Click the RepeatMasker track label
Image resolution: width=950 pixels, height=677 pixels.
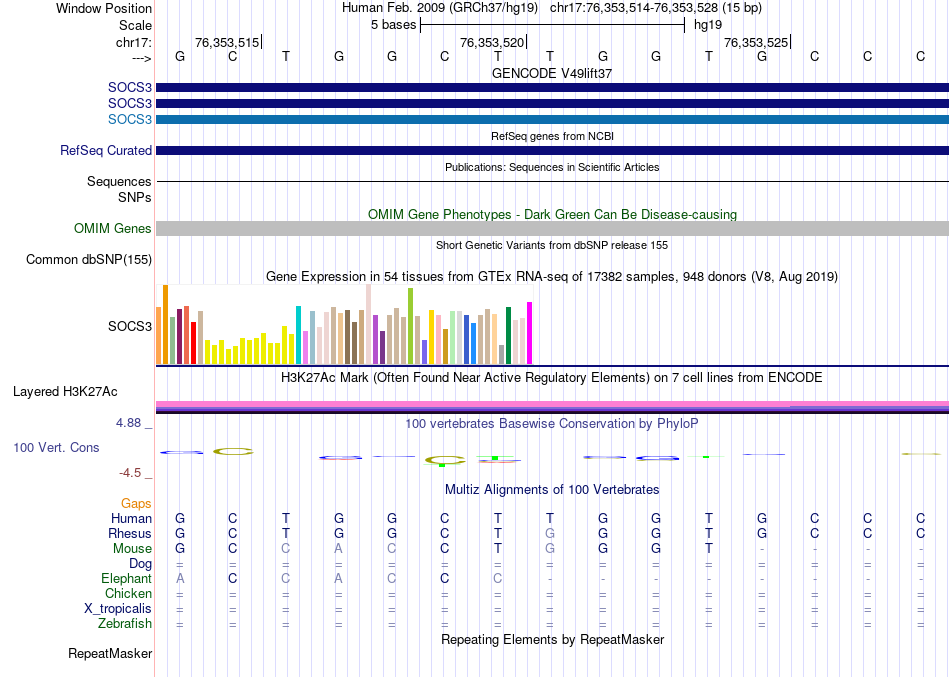tap(110, 653)
